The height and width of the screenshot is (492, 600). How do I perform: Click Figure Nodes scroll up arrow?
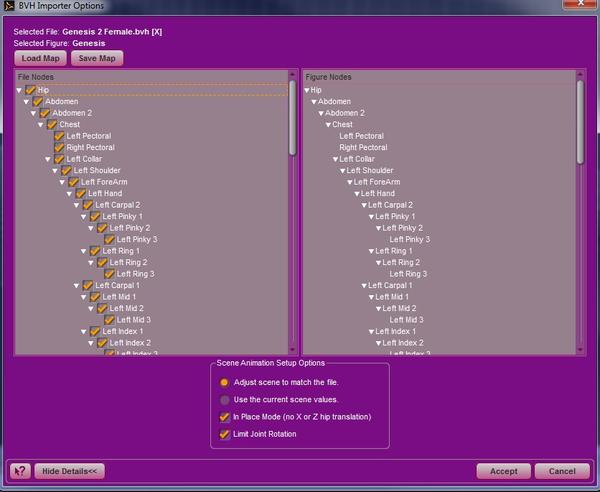click(580, 75)
